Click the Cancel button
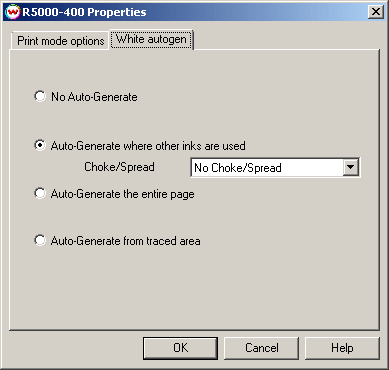The image size is (389, 370). tap(262, 348)
